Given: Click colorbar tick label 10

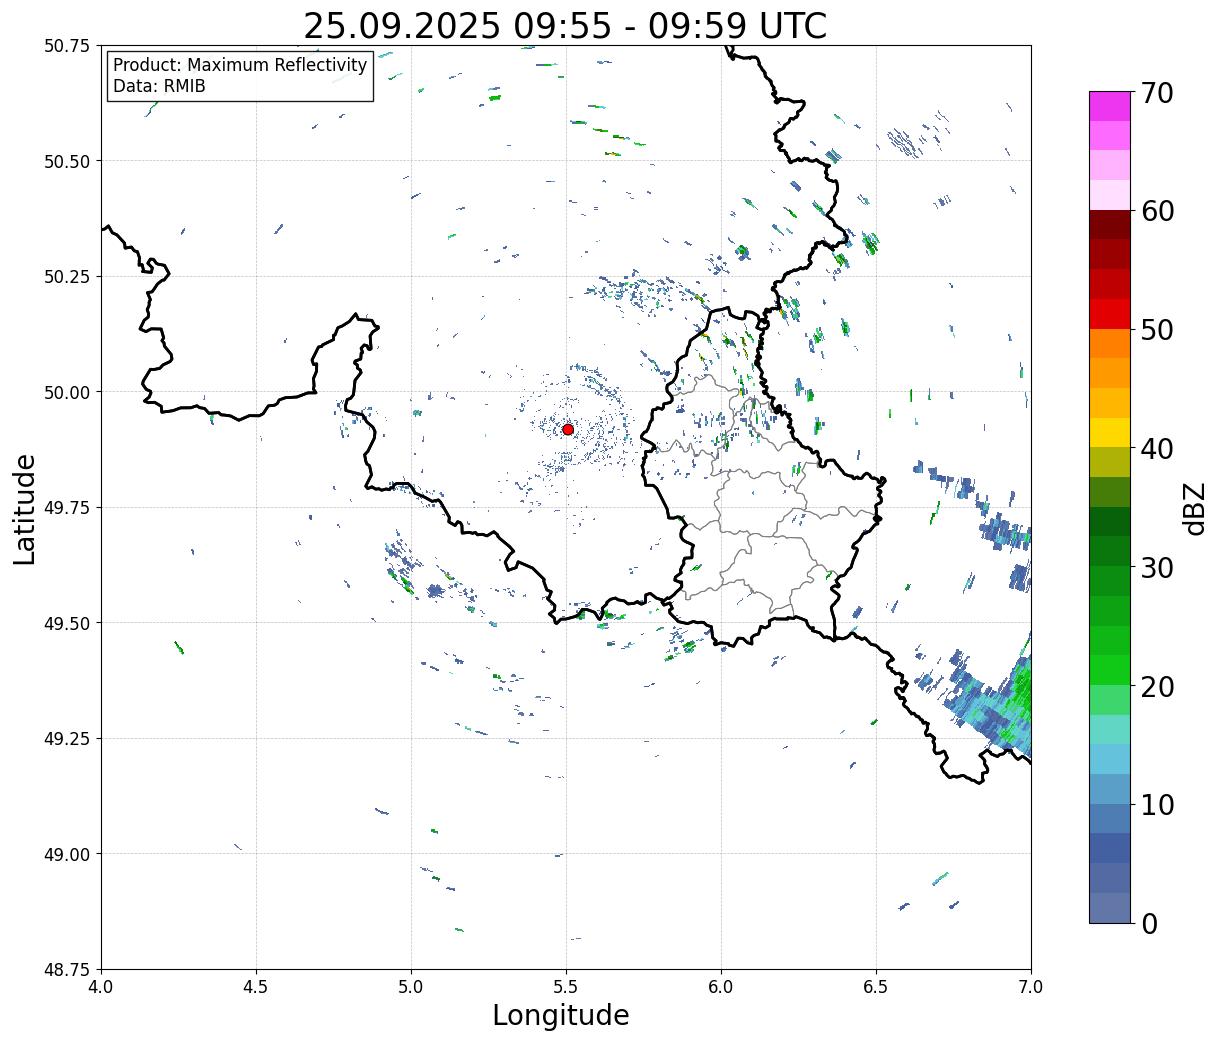Looking at the screenshot, I should pyautogui.click(x=1157, y=805).
